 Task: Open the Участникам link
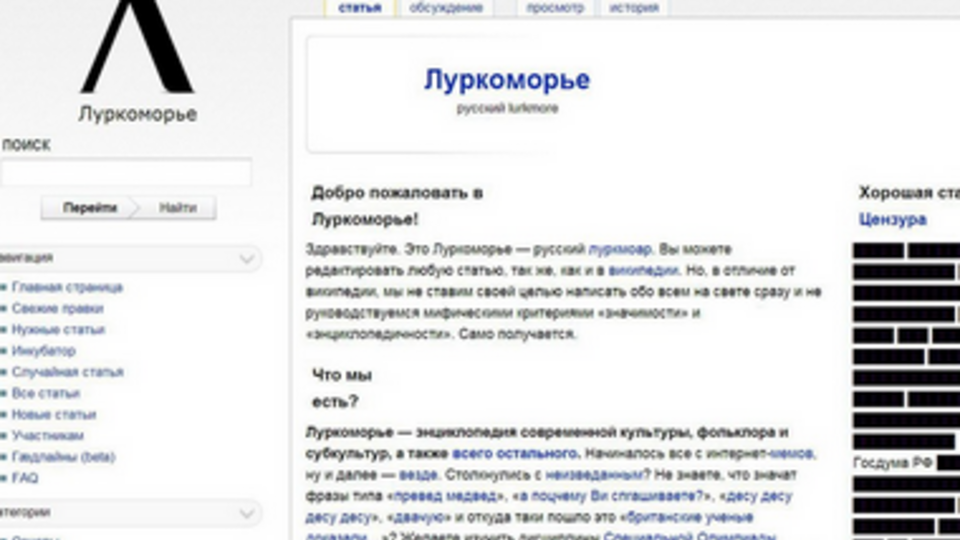pos(48,435)
